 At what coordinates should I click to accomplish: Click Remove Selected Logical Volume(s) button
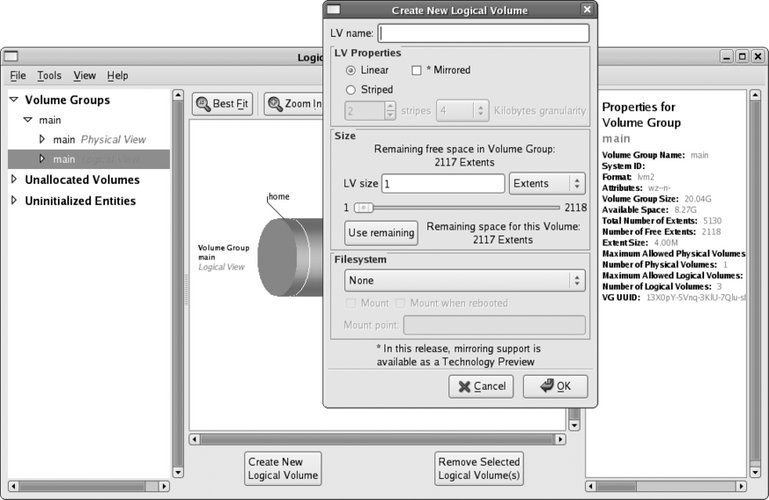tap(479, 468)
